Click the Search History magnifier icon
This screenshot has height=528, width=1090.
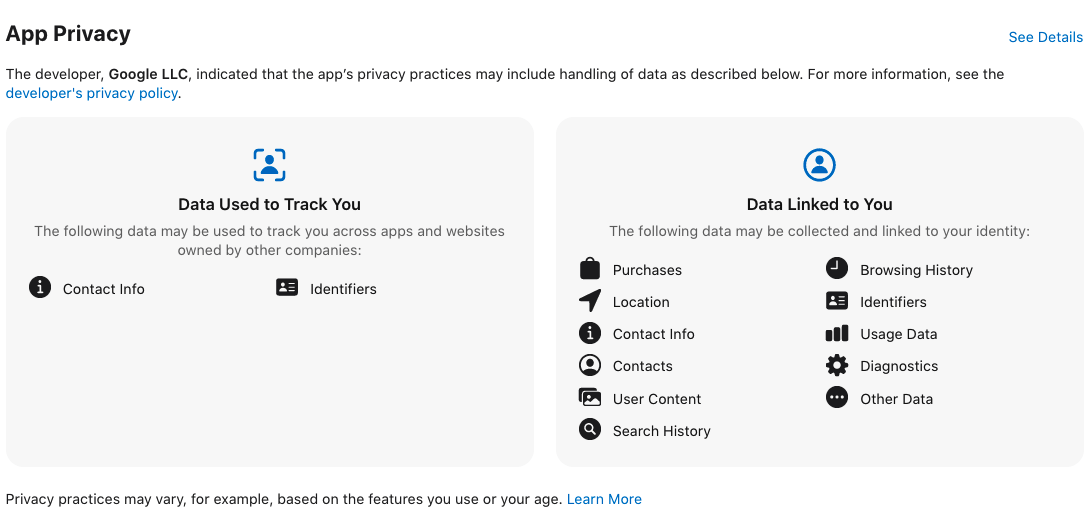pyautogui.click(x=589, y=429)
